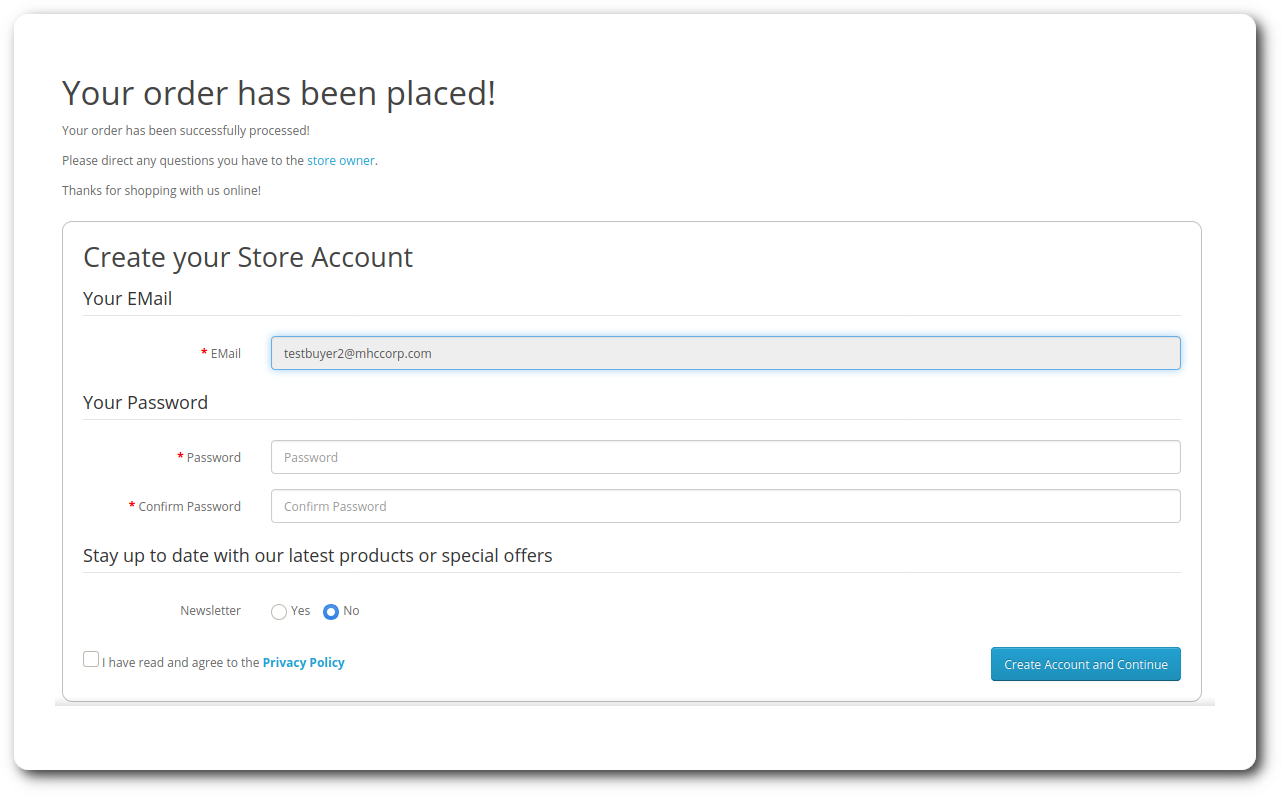Select the No newsletter radio button
The width and height of the screenshot is (1282, 796).
tap(331, 612)
